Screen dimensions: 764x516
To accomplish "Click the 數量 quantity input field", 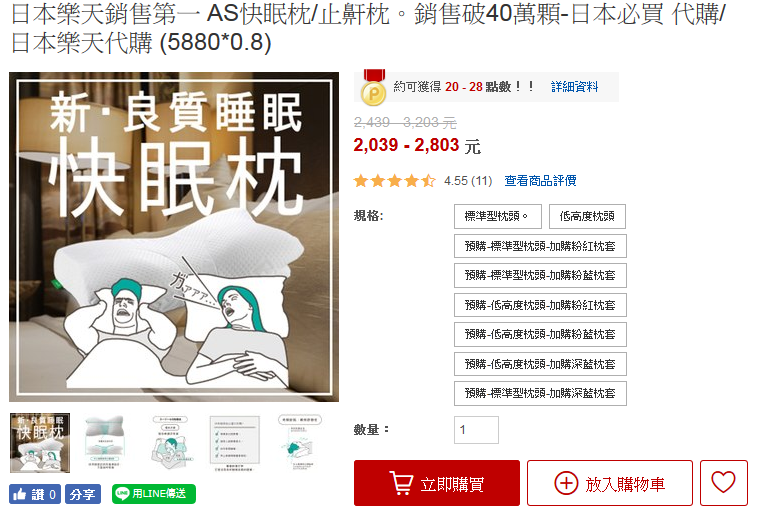I will click(x=476, y=430).
